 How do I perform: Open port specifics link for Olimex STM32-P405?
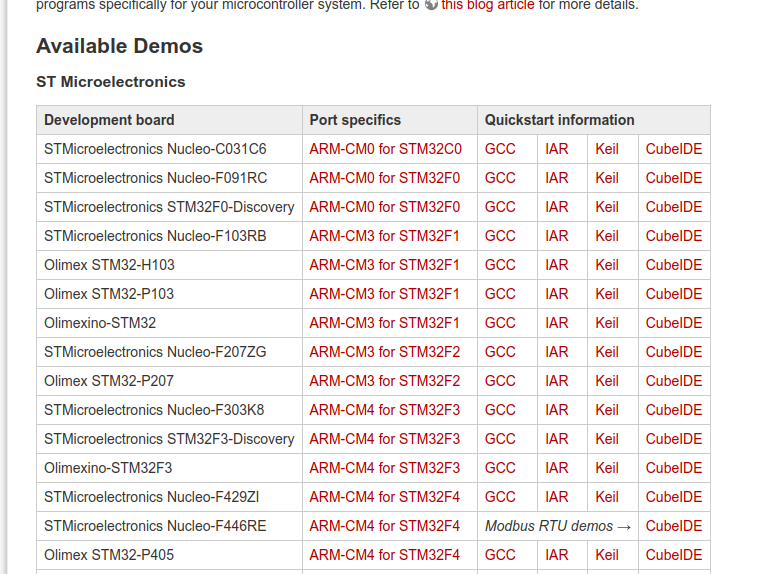385,555
